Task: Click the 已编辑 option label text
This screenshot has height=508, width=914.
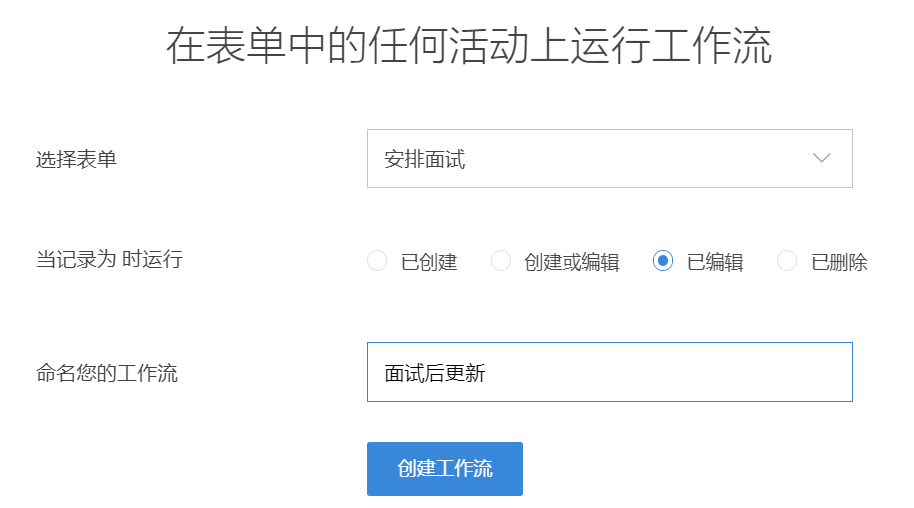Action: coord(715,262)
